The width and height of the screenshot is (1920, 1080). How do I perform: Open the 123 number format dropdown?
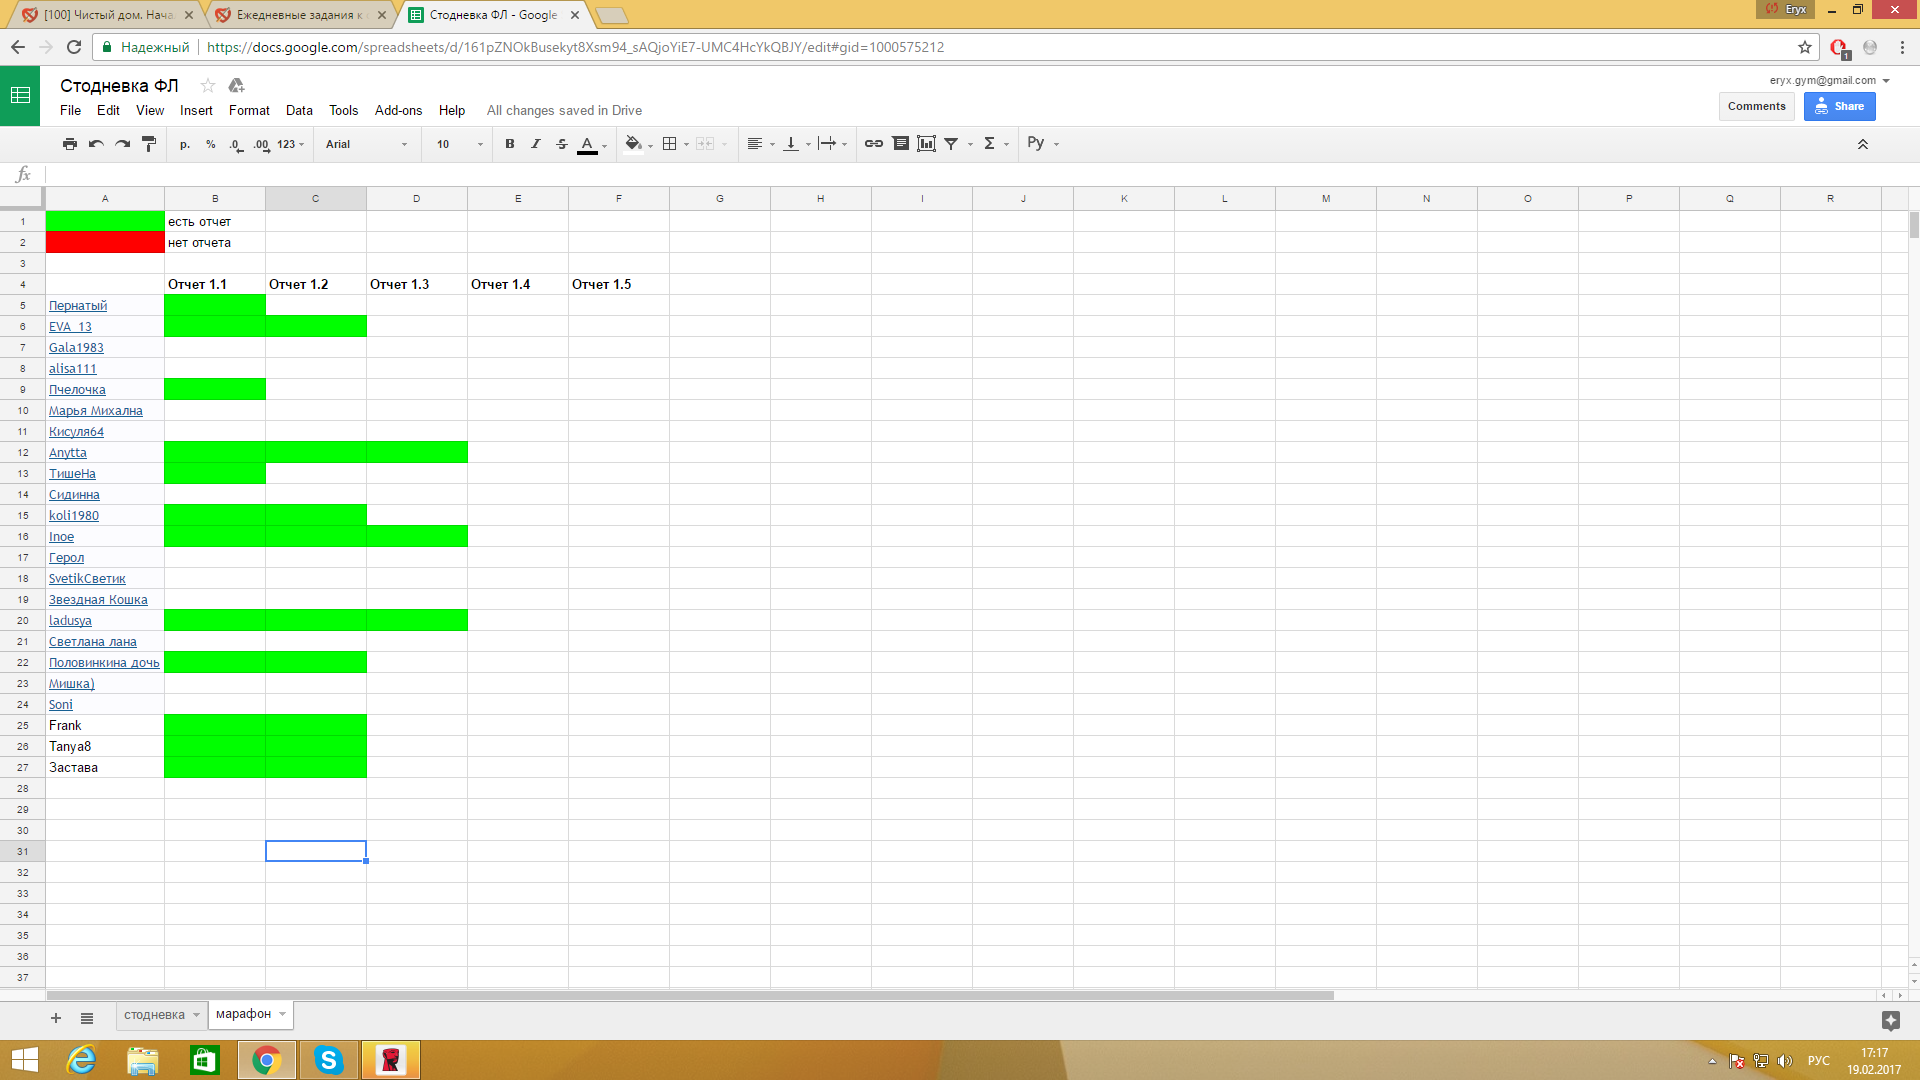290,144
